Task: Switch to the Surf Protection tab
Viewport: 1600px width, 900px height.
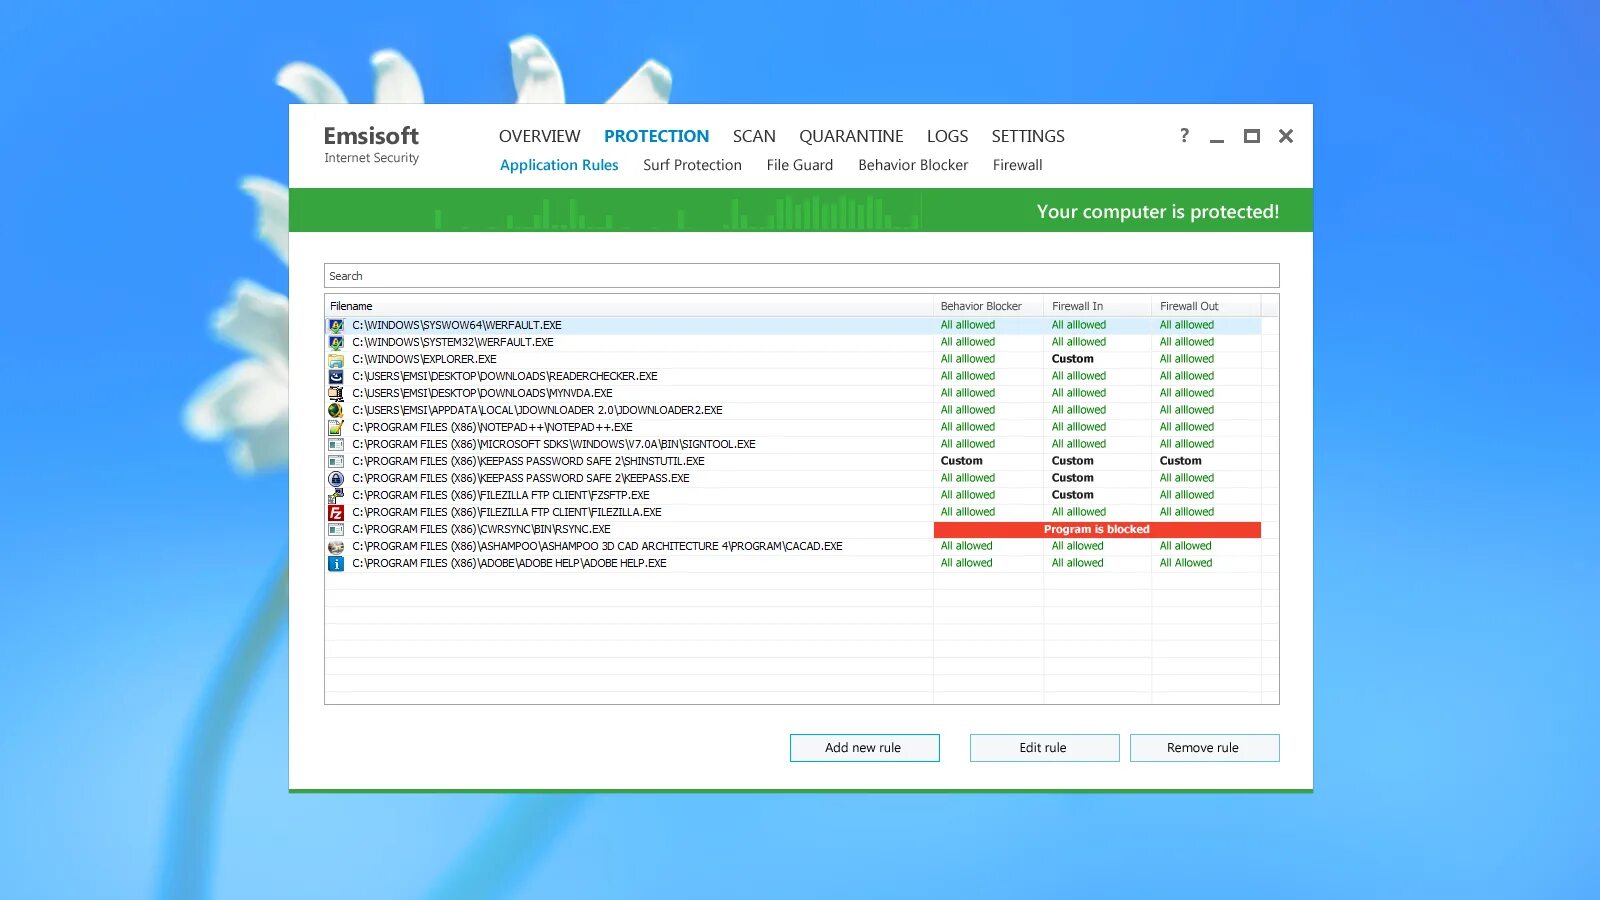Action: pos(692,165)
